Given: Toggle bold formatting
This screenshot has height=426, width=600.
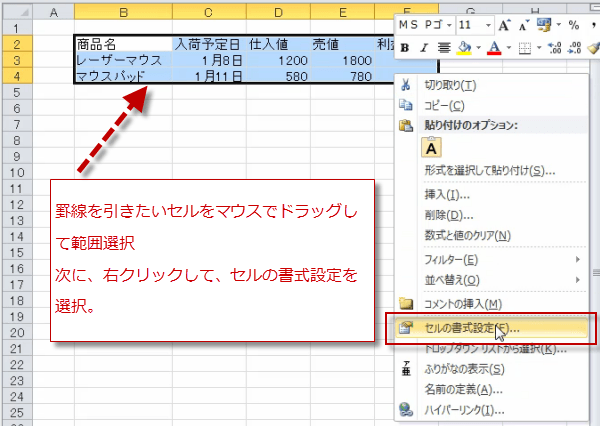Looking at the screenshot, I should point(405,48).
